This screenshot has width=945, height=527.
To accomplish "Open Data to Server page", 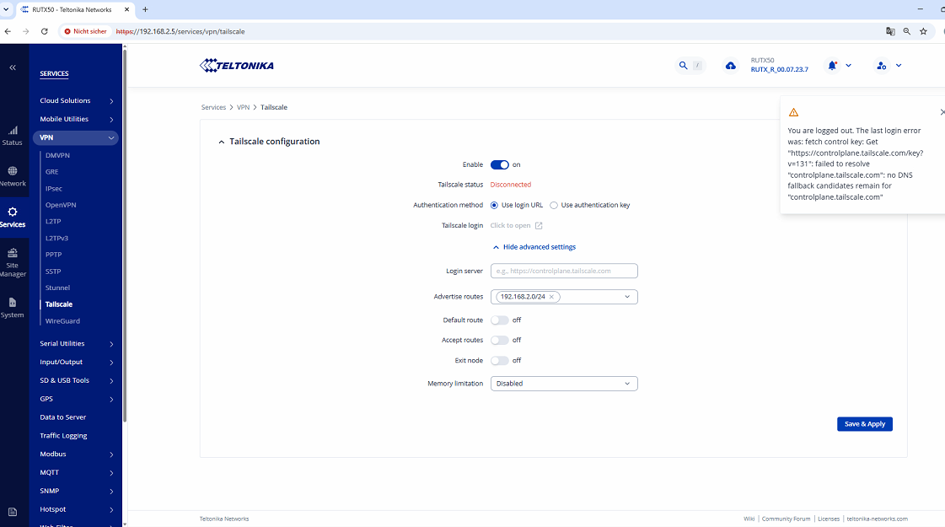I will coord(63,417).
